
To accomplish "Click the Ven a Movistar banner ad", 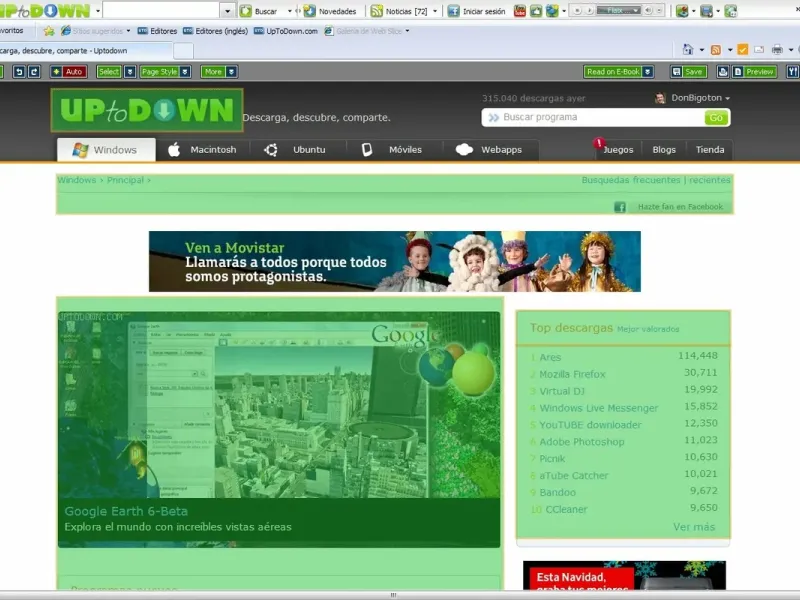I will click(x=394, y=261).
